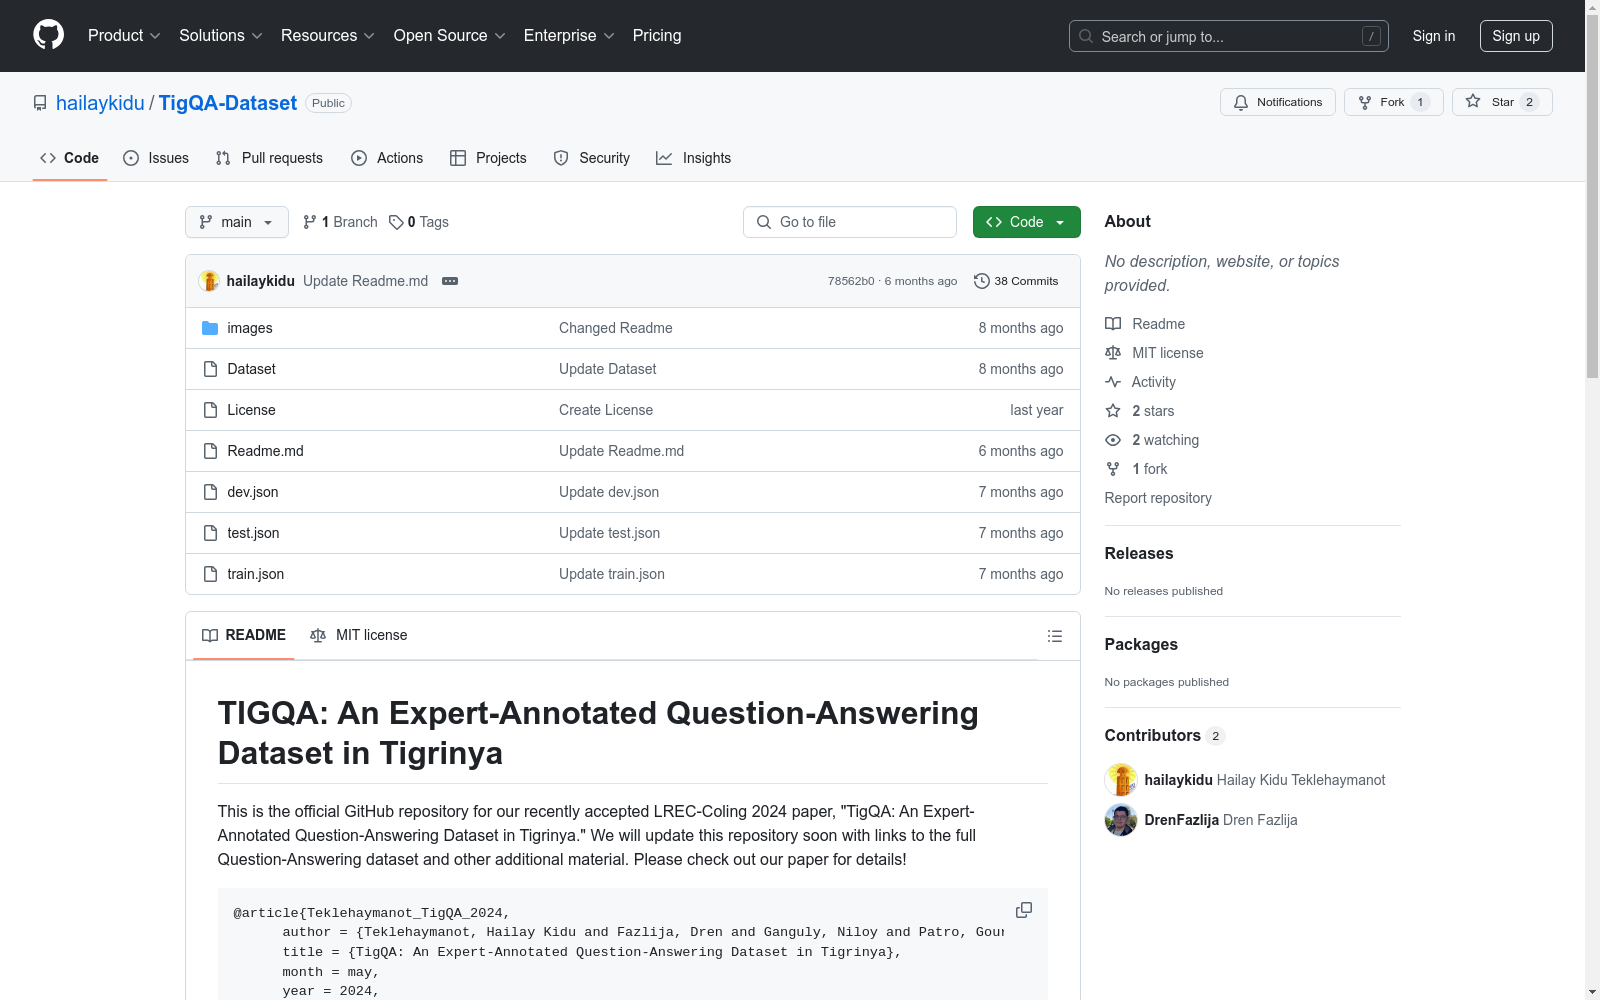The height and width of the screenshot is (1000, 1600).
Task: Click the test.json file icon
Action: tap(210, 533)
